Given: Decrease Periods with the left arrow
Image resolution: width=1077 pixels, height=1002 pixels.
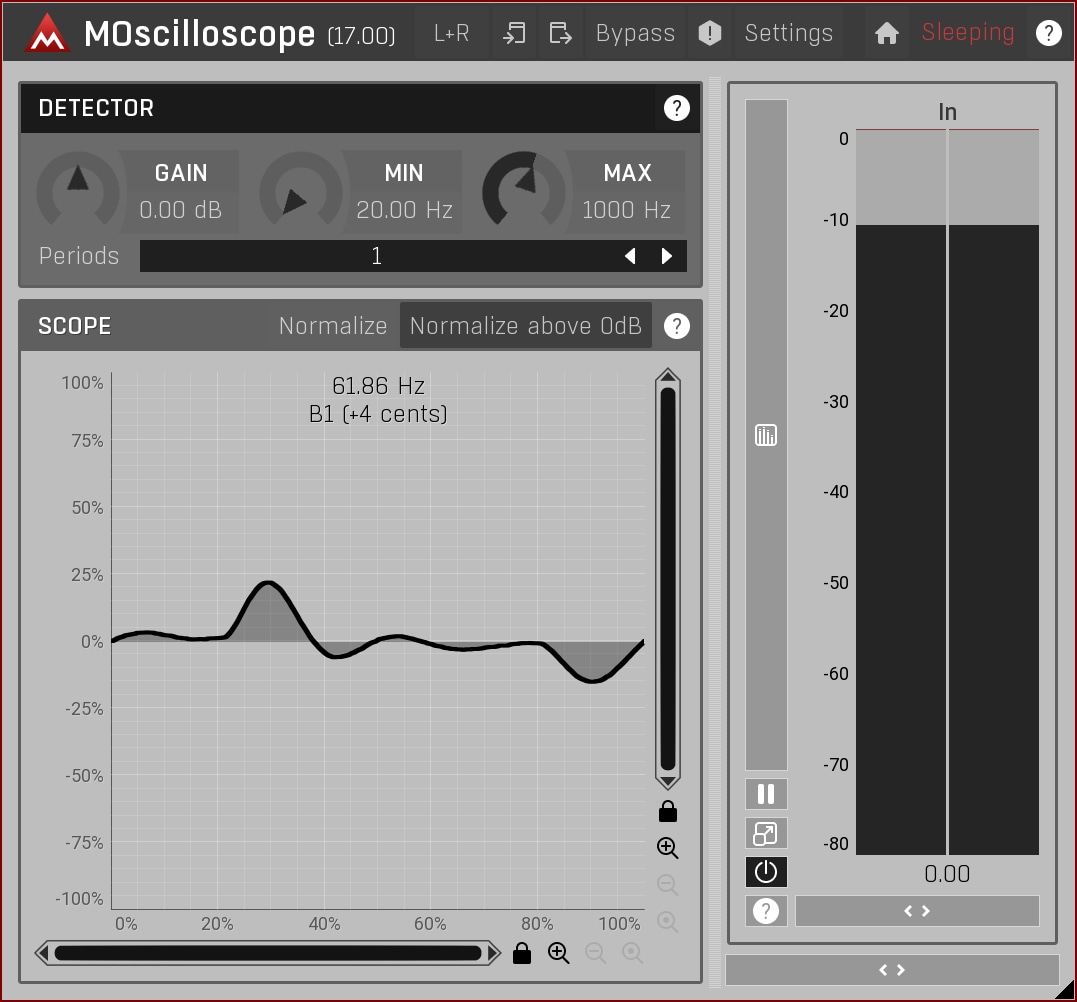Looking at the screenshot, I should tap(630, 256).
